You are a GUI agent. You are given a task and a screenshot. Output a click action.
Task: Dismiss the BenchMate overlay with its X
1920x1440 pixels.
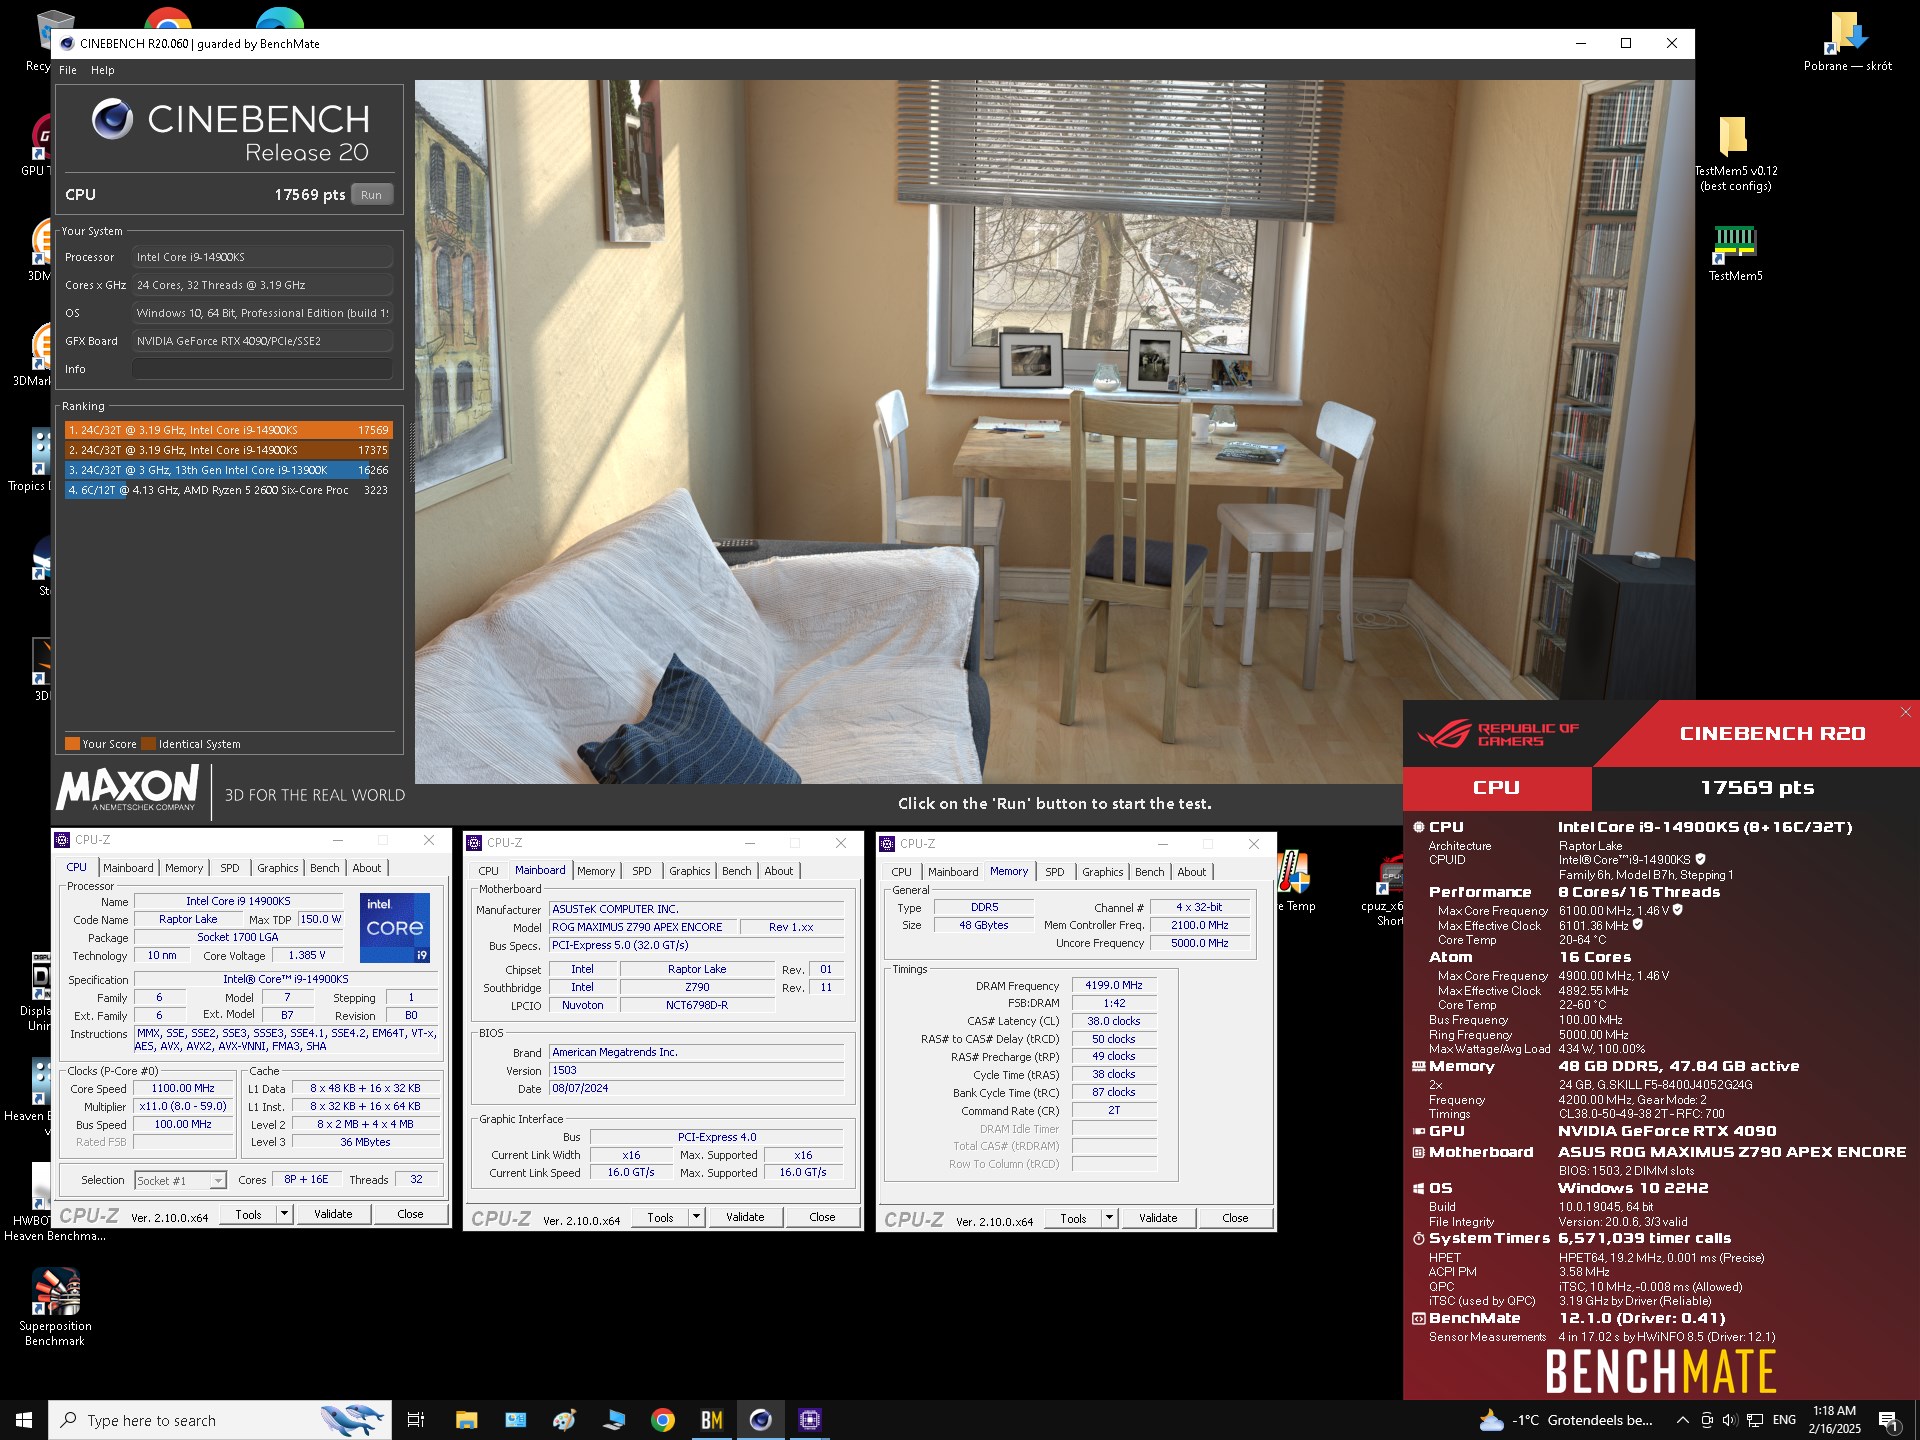pyautogui.click(x=1905, y=712)
